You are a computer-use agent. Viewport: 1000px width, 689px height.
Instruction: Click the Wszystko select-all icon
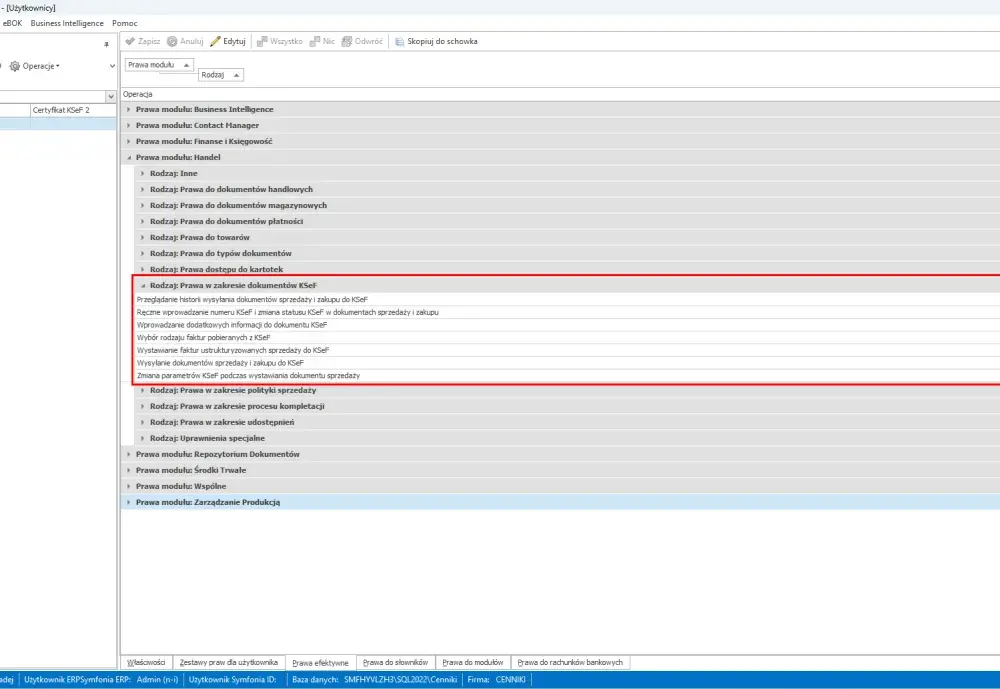[x=261, y=41]
